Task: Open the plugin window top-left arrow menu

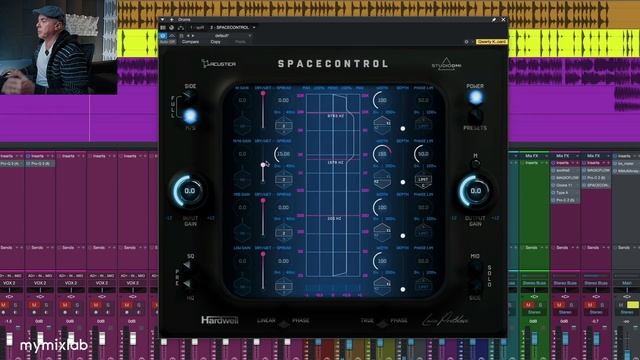Action: [162, 20]
